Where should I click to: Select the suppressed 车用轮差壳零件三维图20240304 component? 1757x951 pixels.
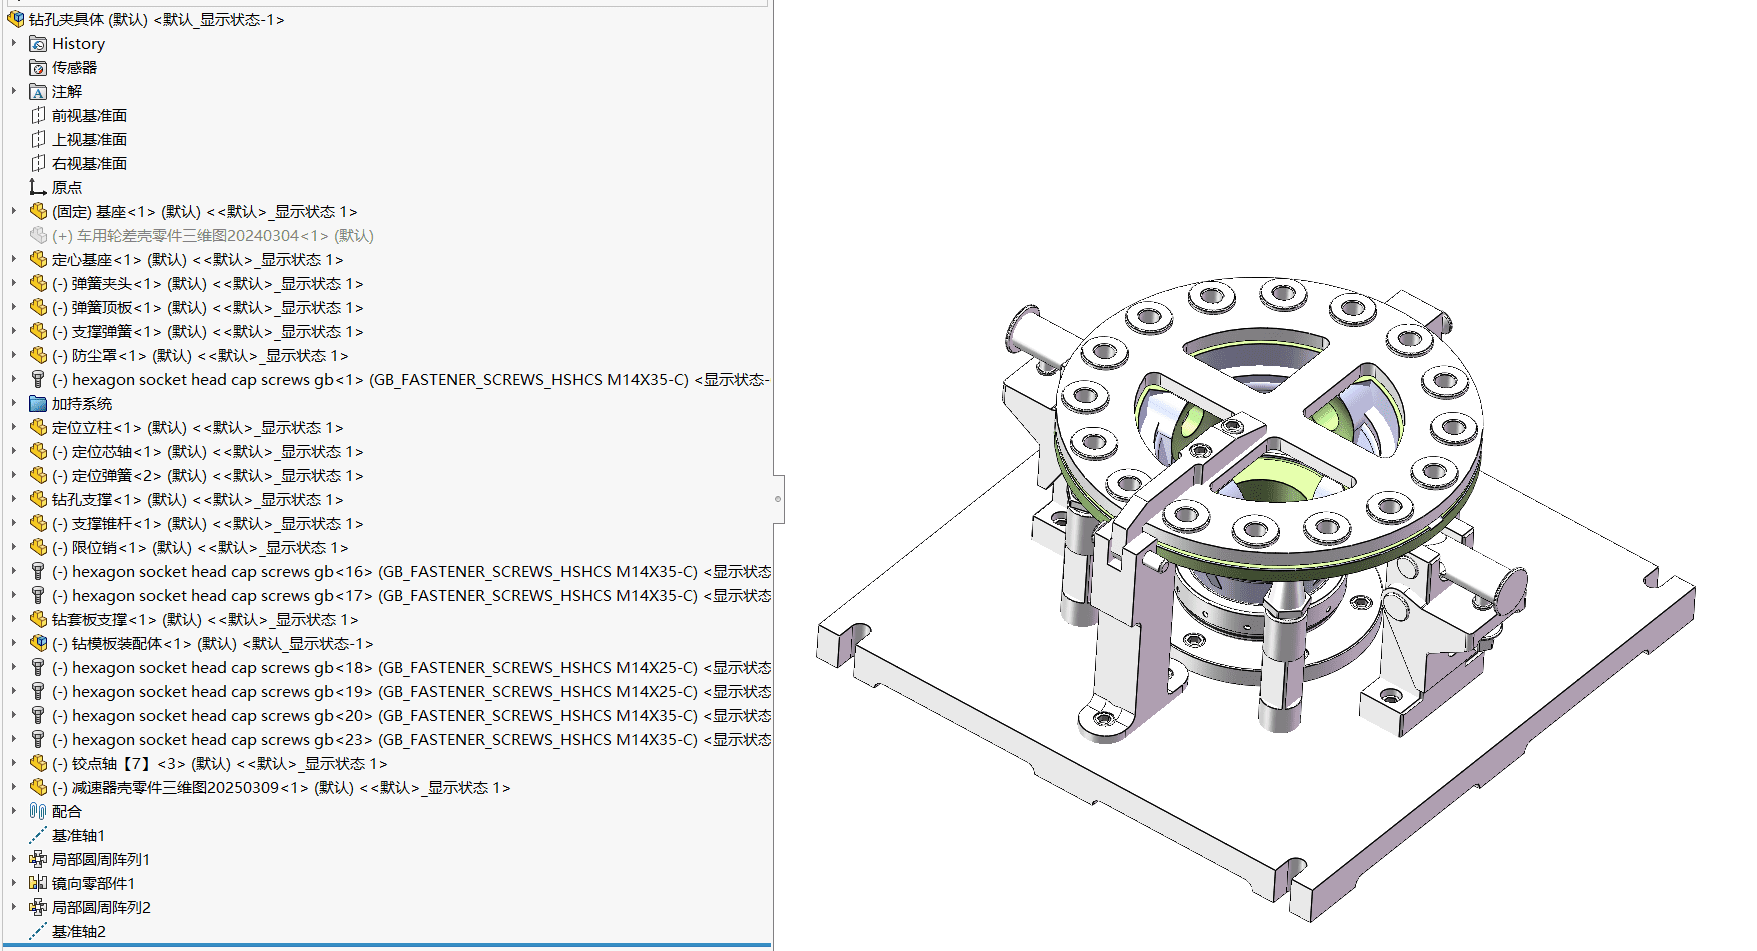pyautogui.click(x=212, y=236)
